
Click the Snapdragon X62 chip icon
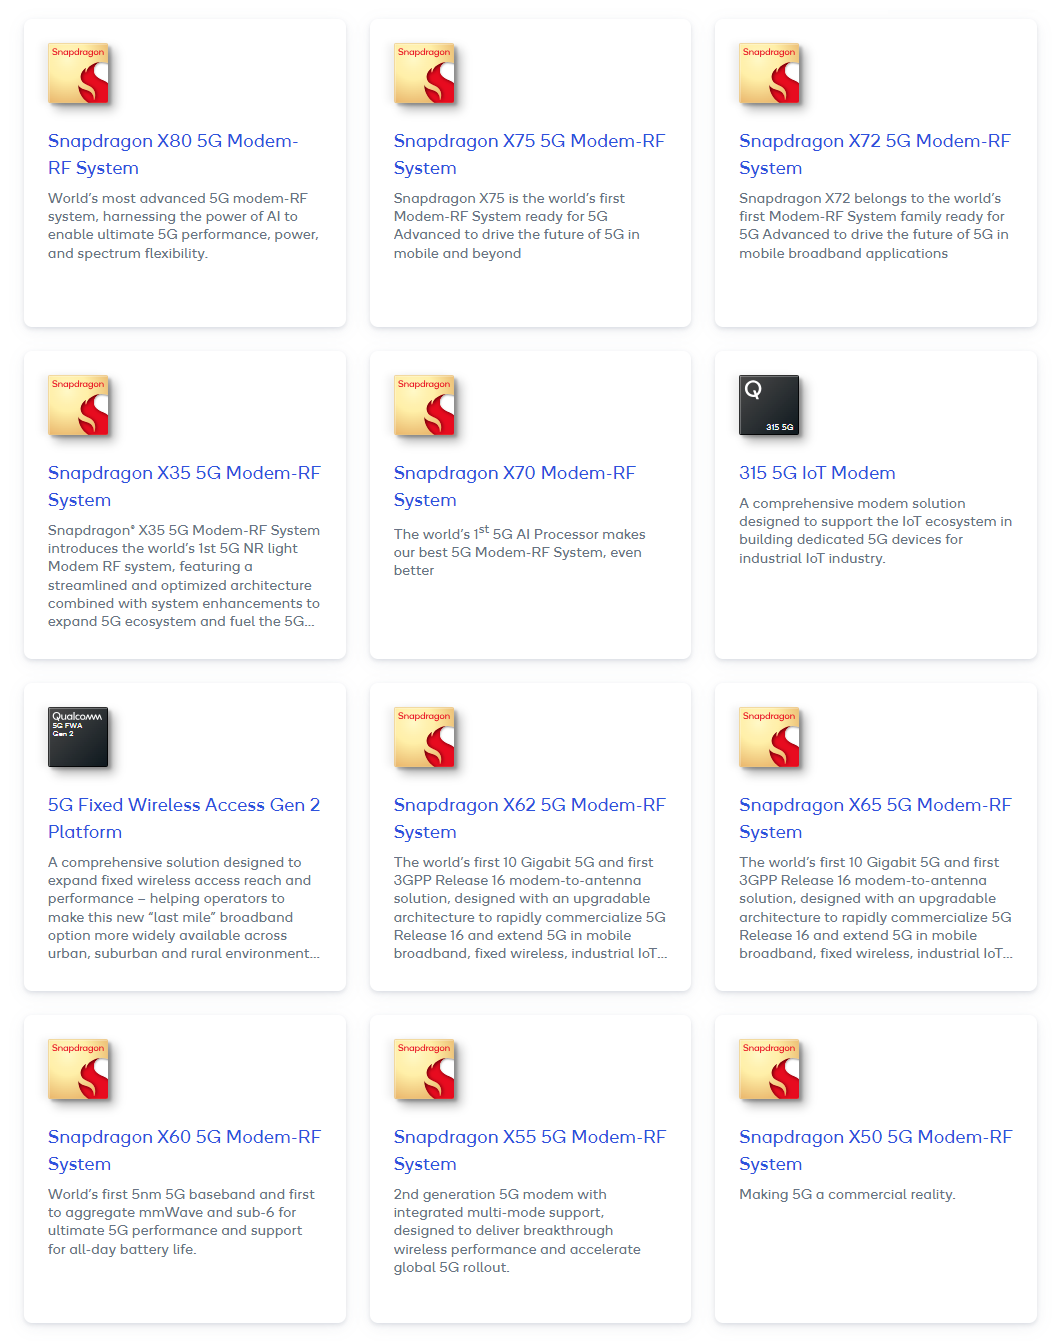424,737
